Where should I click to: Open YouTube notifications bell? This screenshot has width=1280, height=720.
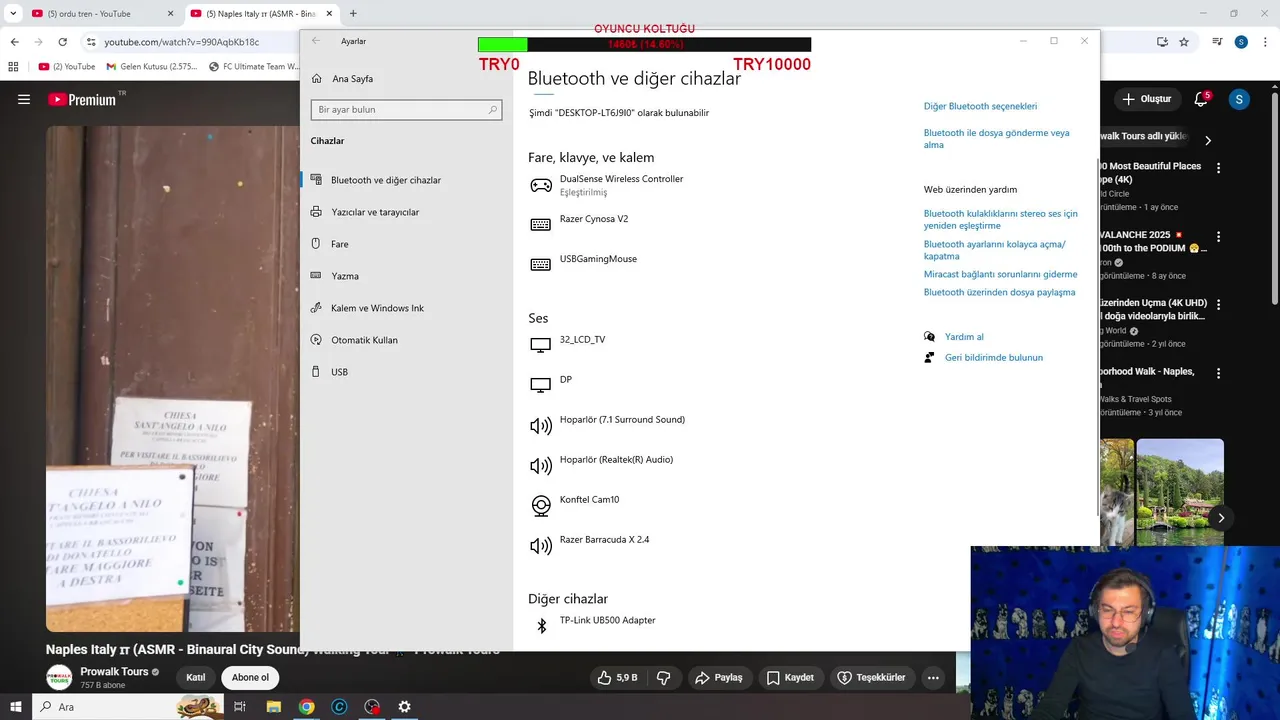1201,99
